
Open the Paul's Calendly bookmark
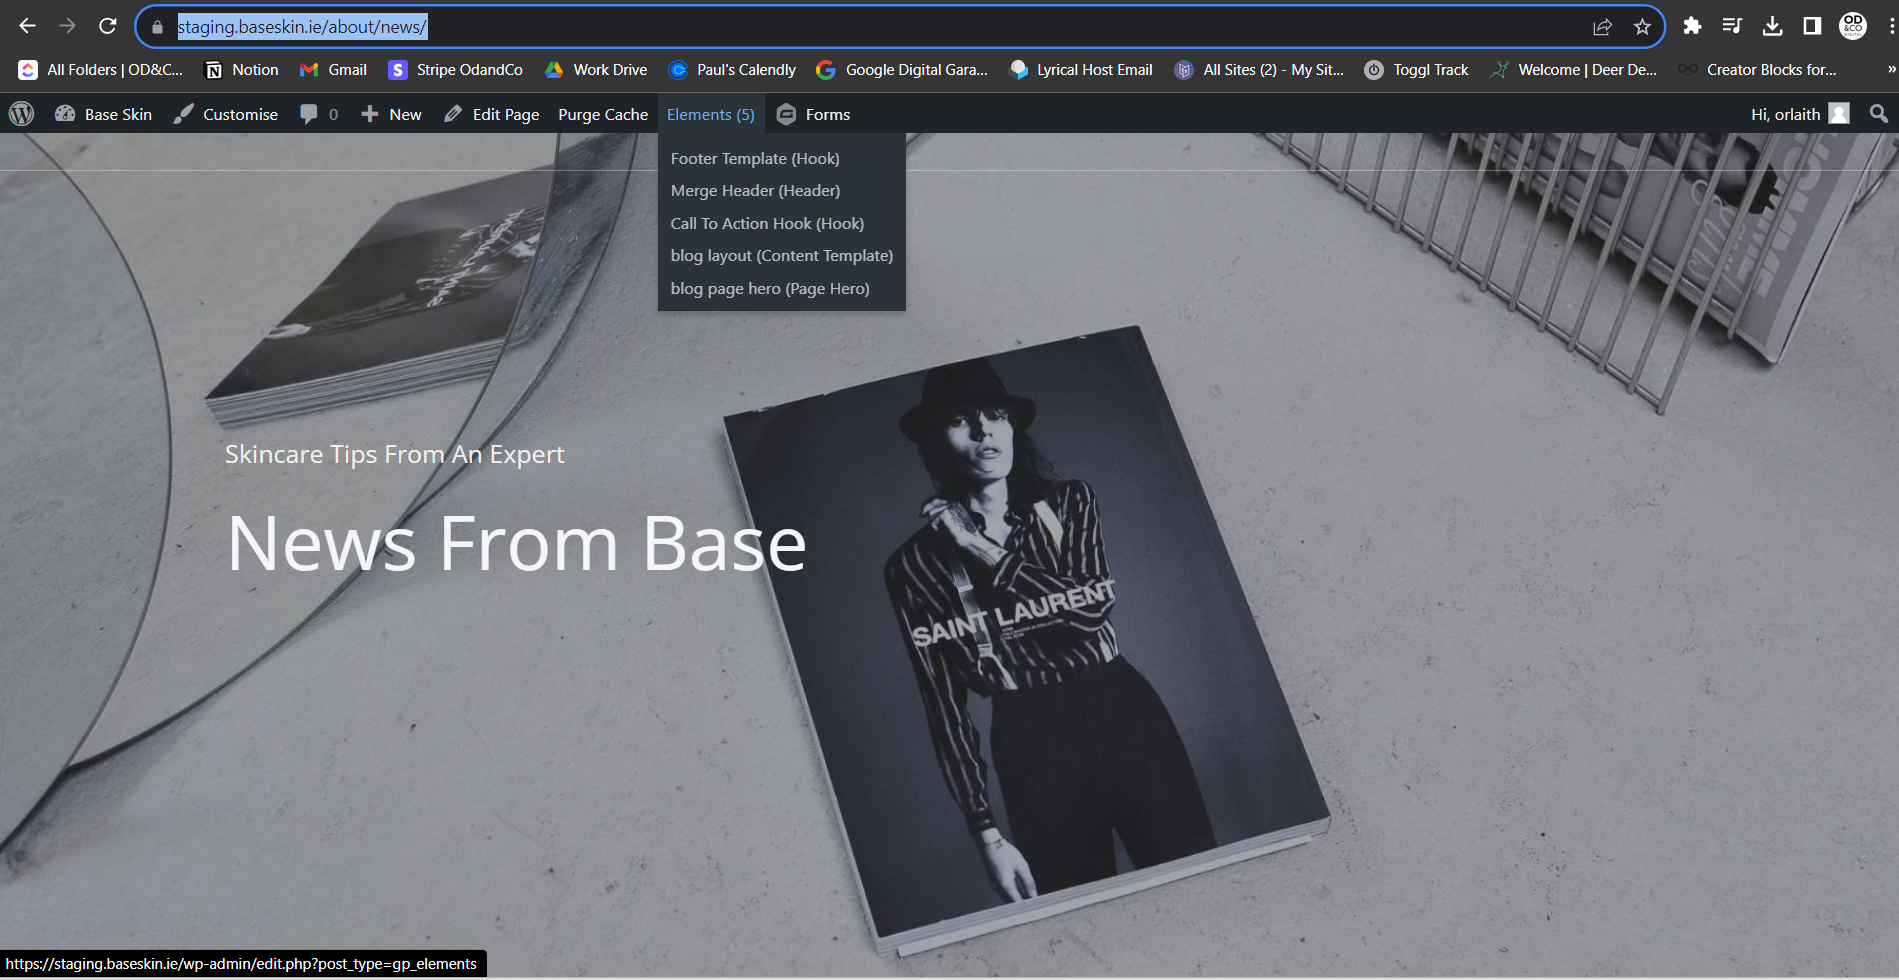[732, 70]
